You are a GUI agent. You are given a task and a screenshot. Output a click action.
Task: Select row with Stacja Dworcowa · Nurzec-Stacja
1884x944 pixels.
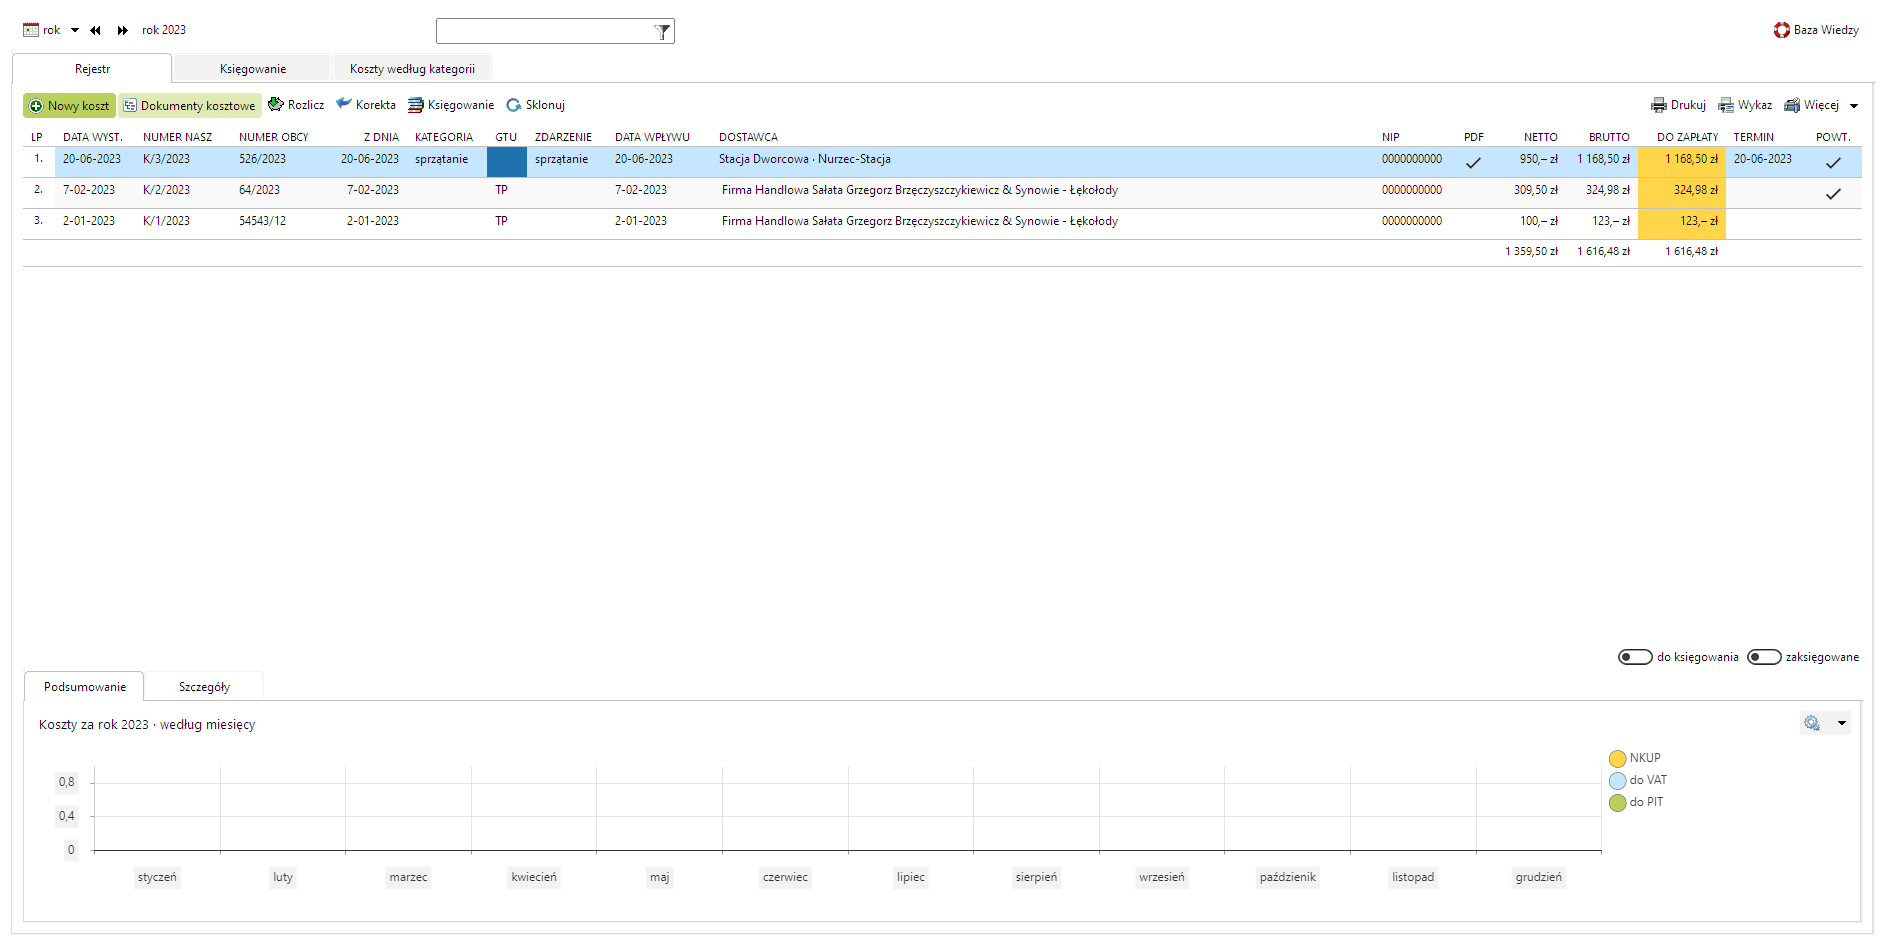click(x=942, y=162)
